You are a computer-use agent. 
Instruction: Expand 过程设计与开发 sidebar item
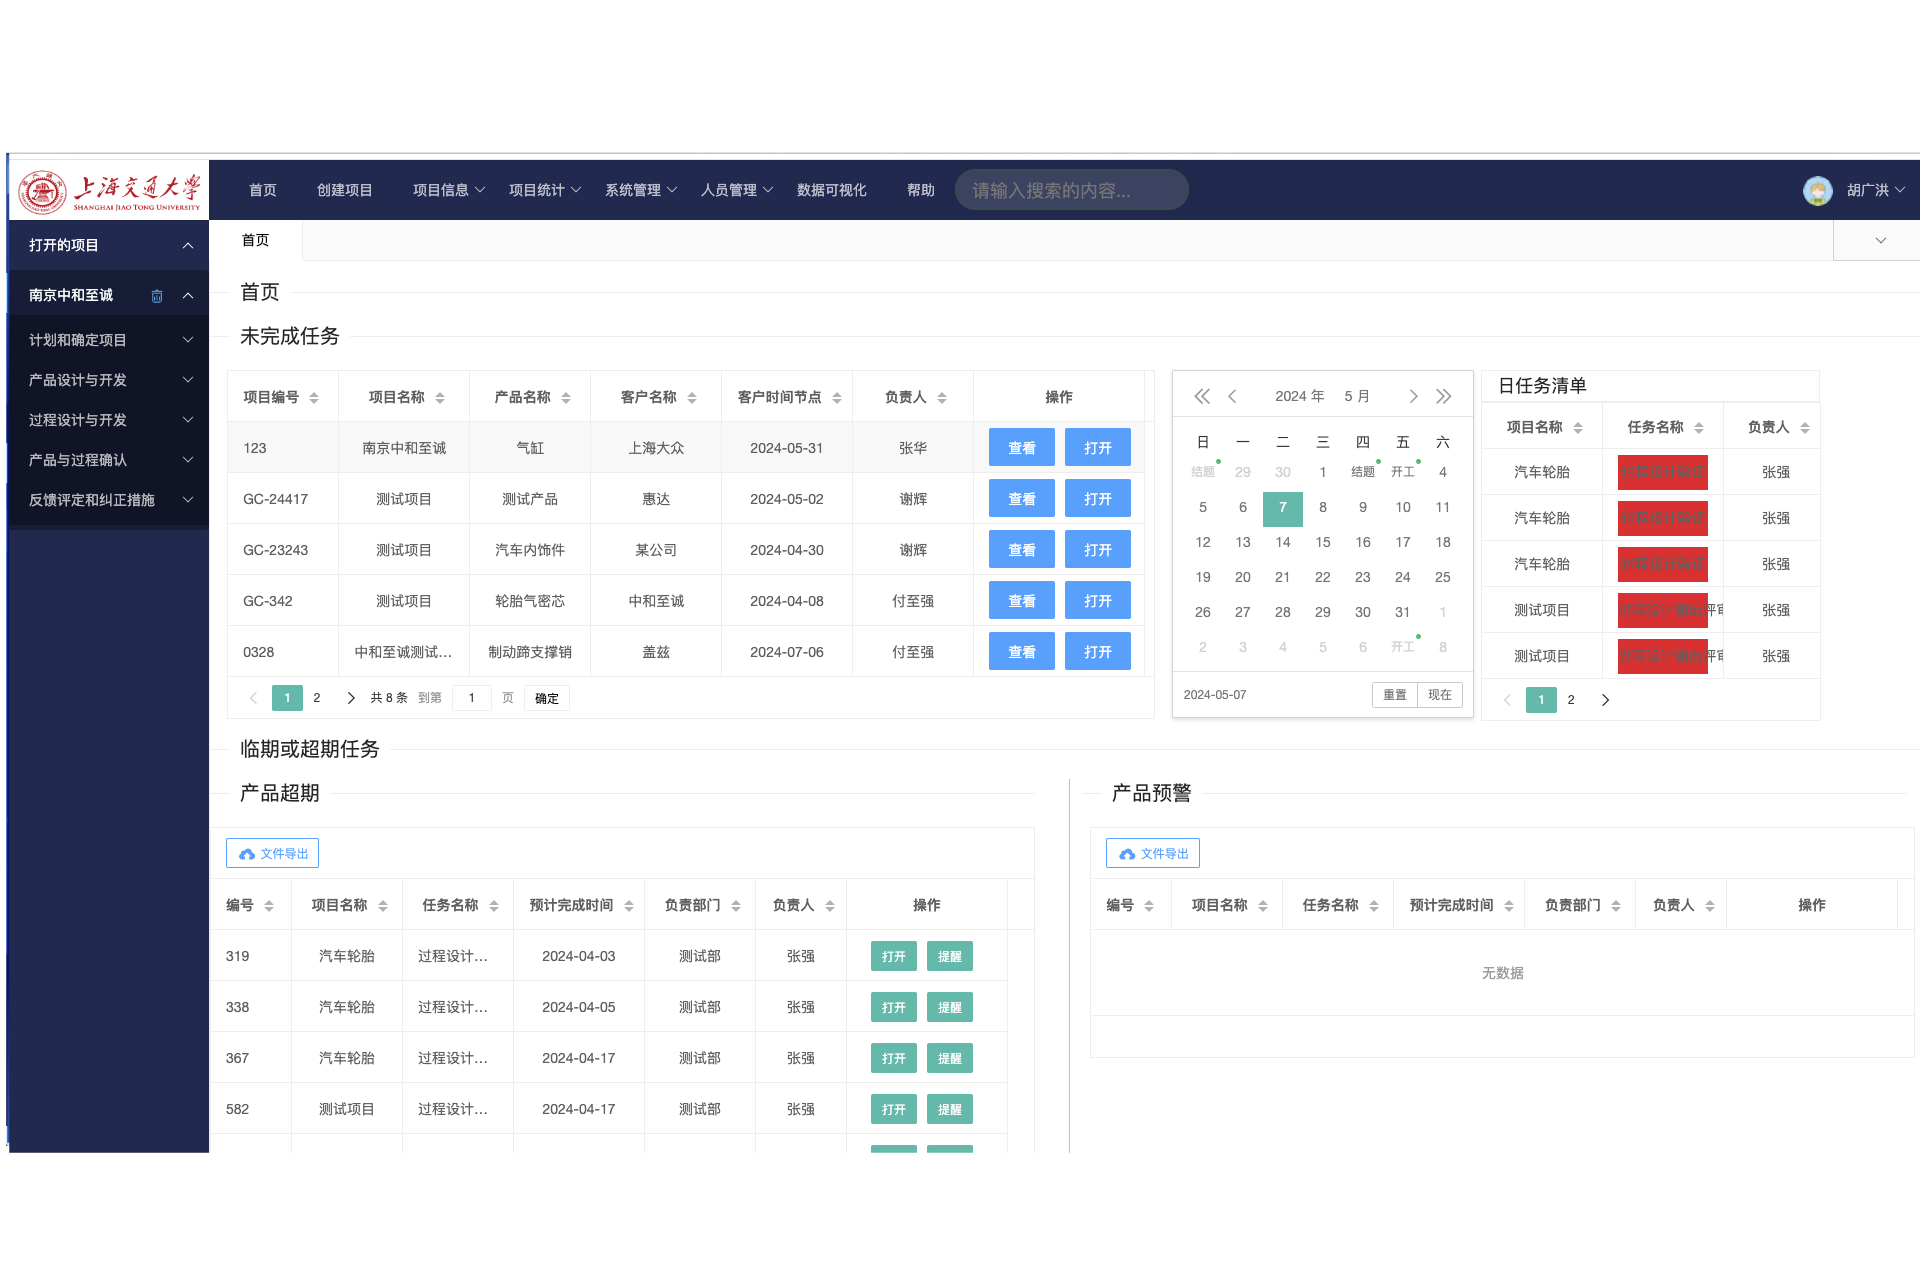tap(108, 420)
